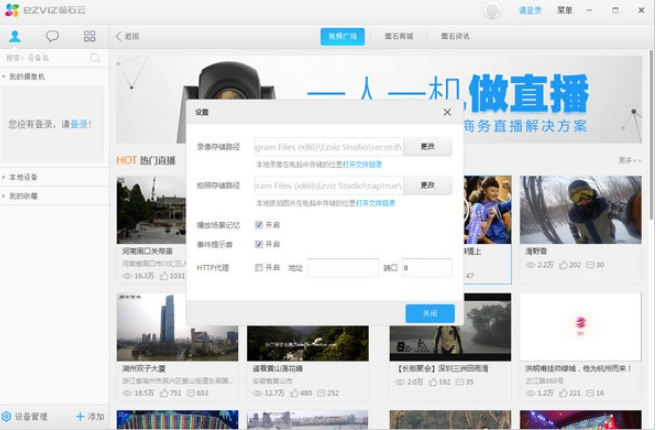Screen dimensions: 661x430
Task: Click the 设备管理 gear icon
Action: click(6, 417)
